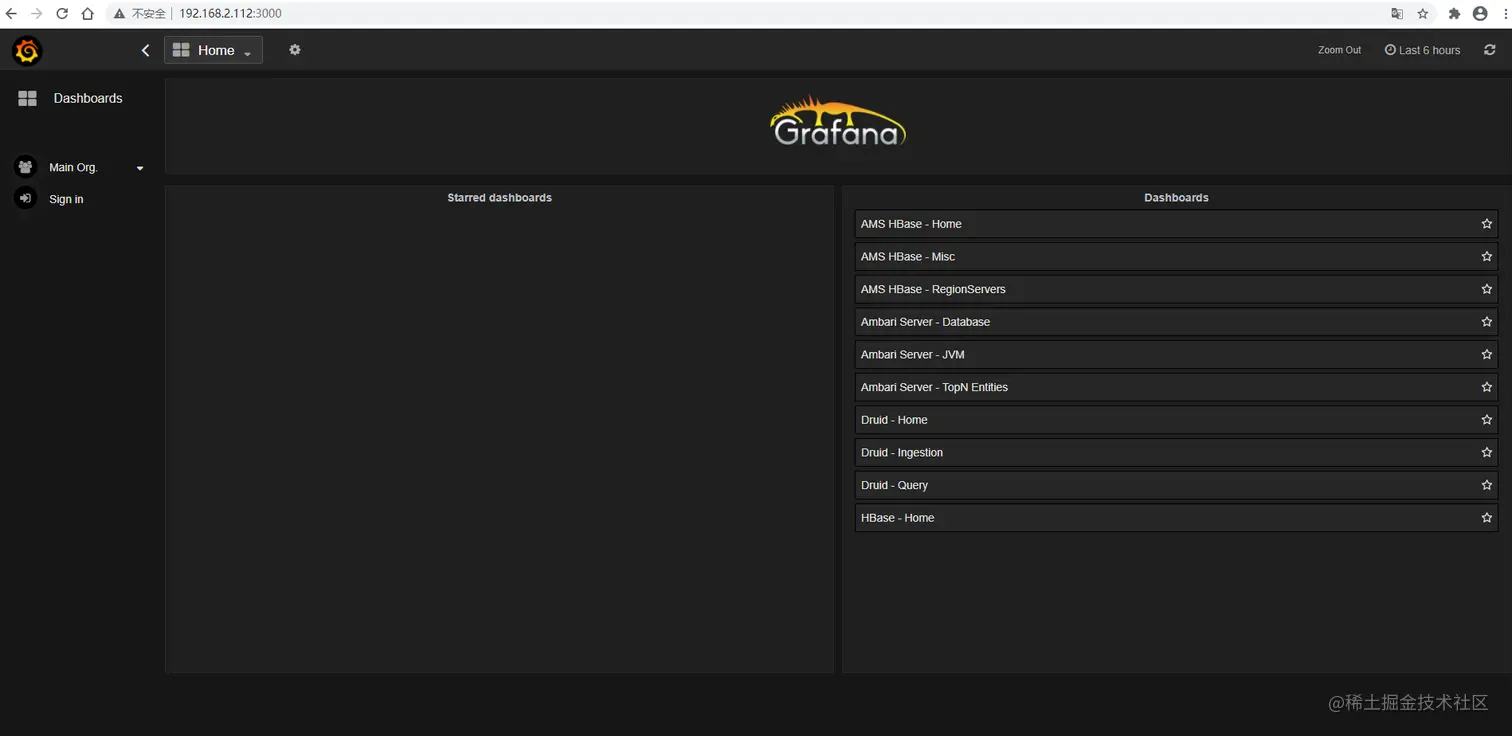Star the AMS HBase - RegionServers dashboard
The height and width of the screenshot is (736, 1512).
pyautogui.click(x=1487, y=289)
